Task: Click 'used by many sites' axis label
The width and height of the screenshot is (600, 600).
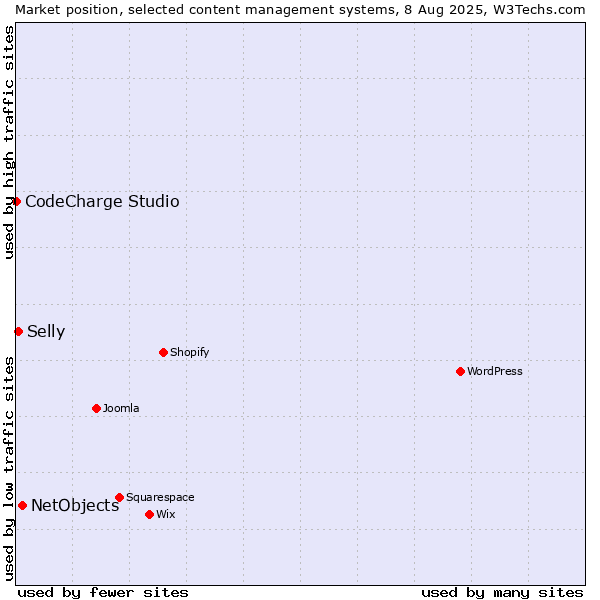Action: pos(502,593)
